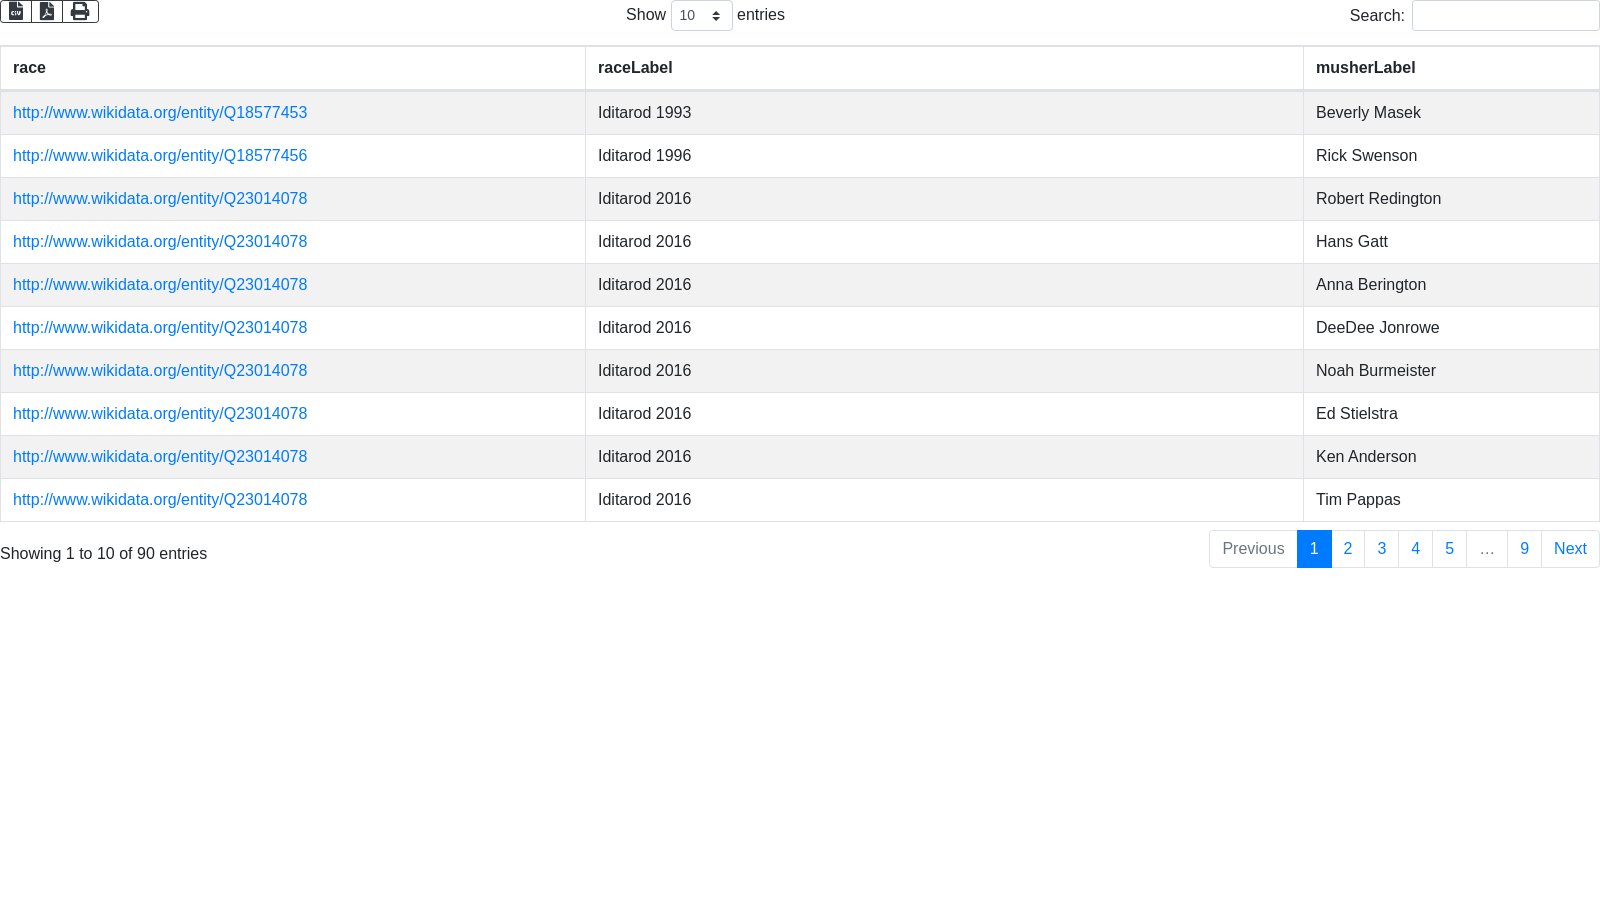The image size is (1600, 900).
Task: Sort by the musherLabel column header
Action: [1451, 68]
